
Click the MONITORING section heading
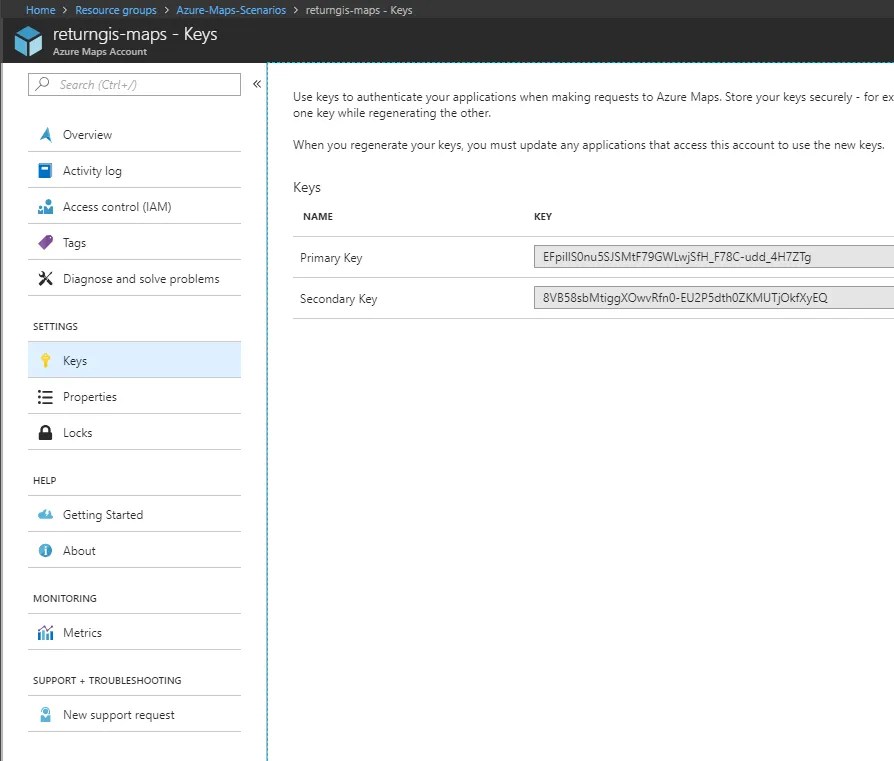coord(65,599)
